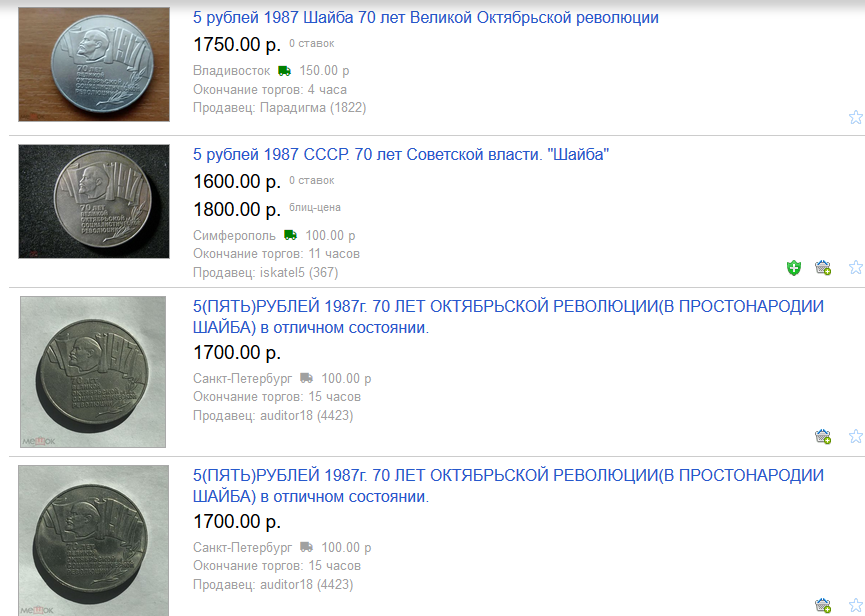Click grey truck icon in first Saint Petersburg listing
This screenshot has width=865, height=616.
[x=306, y=378]
